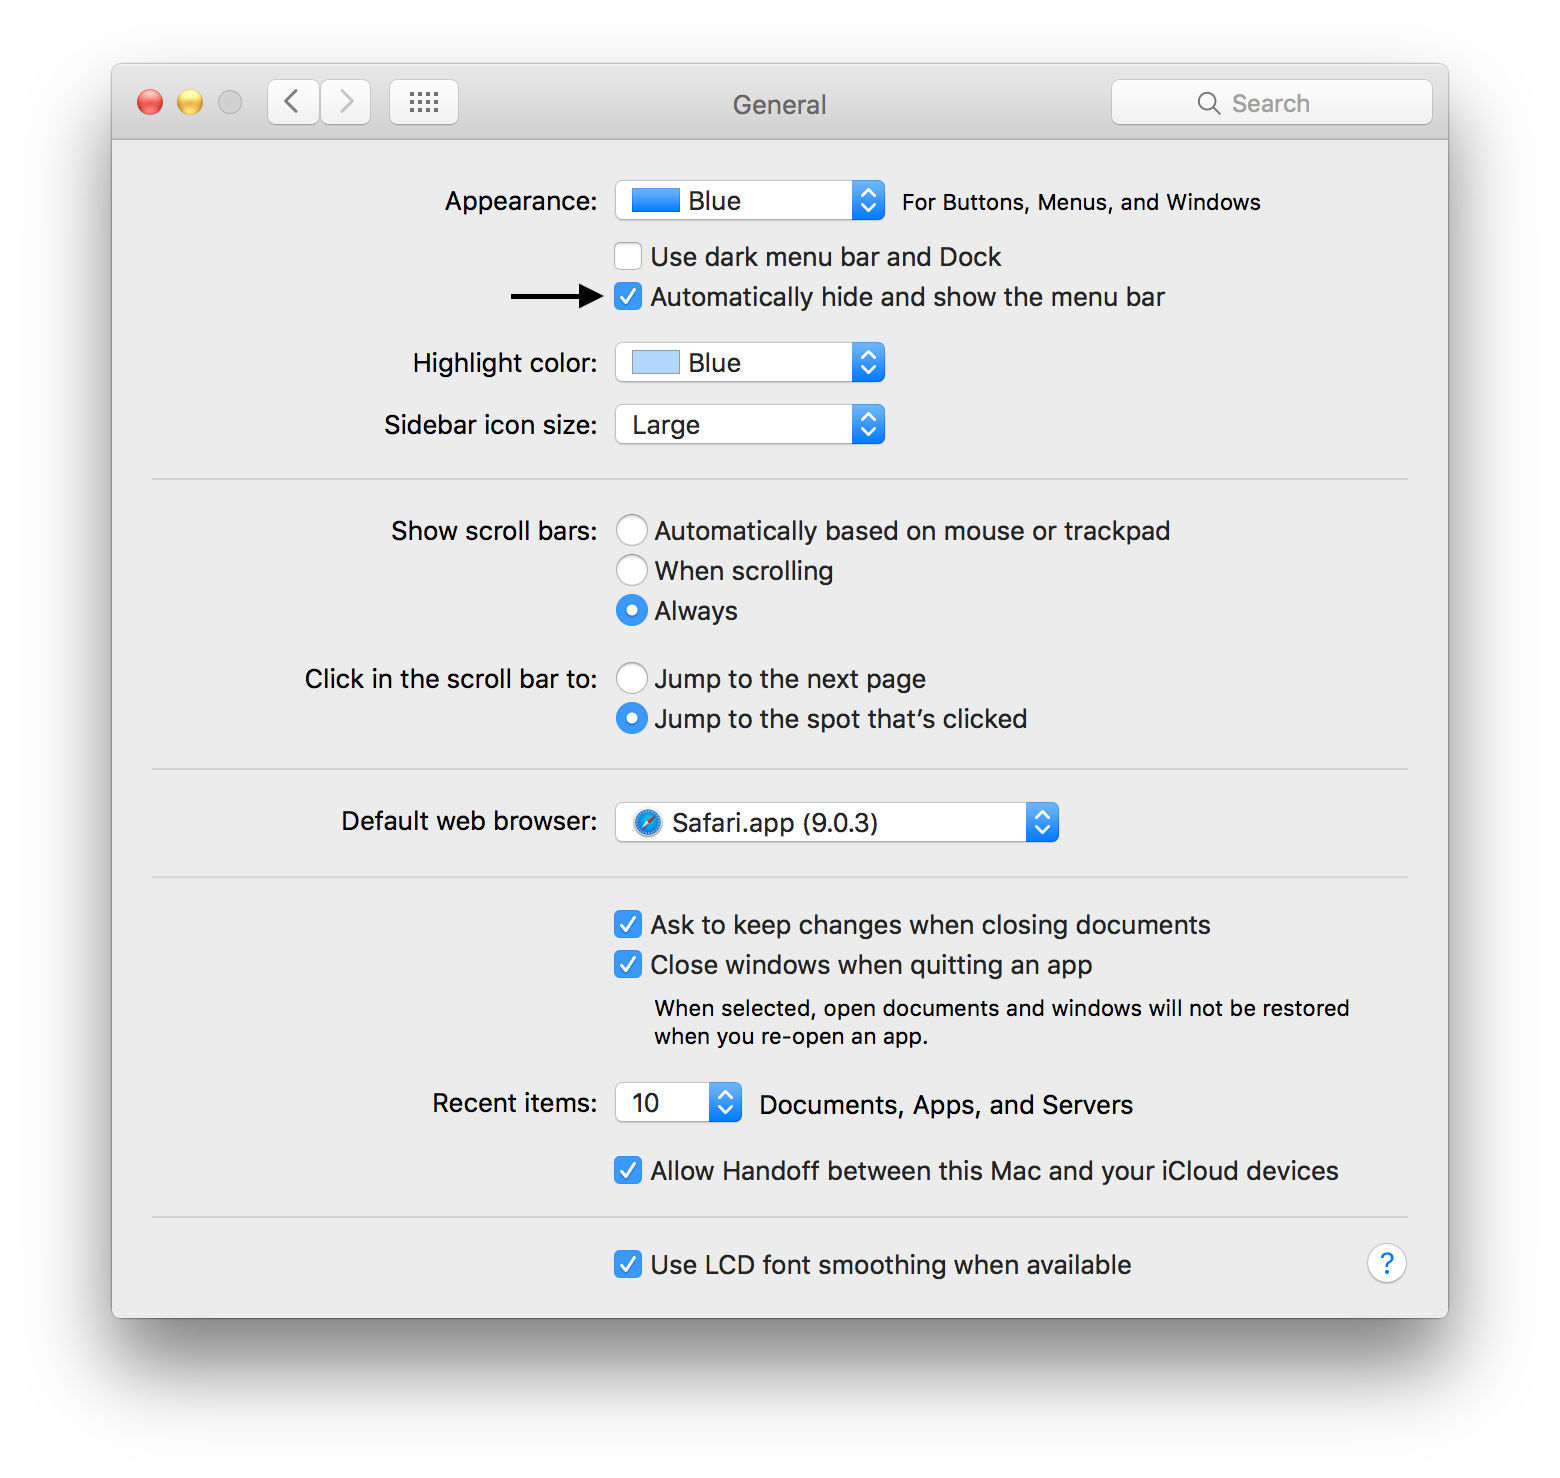Image resolution: width=1560 pixels, height=1478 pixels.
Task: Click the Highlight color blue swatch
Action: [656, 362]
